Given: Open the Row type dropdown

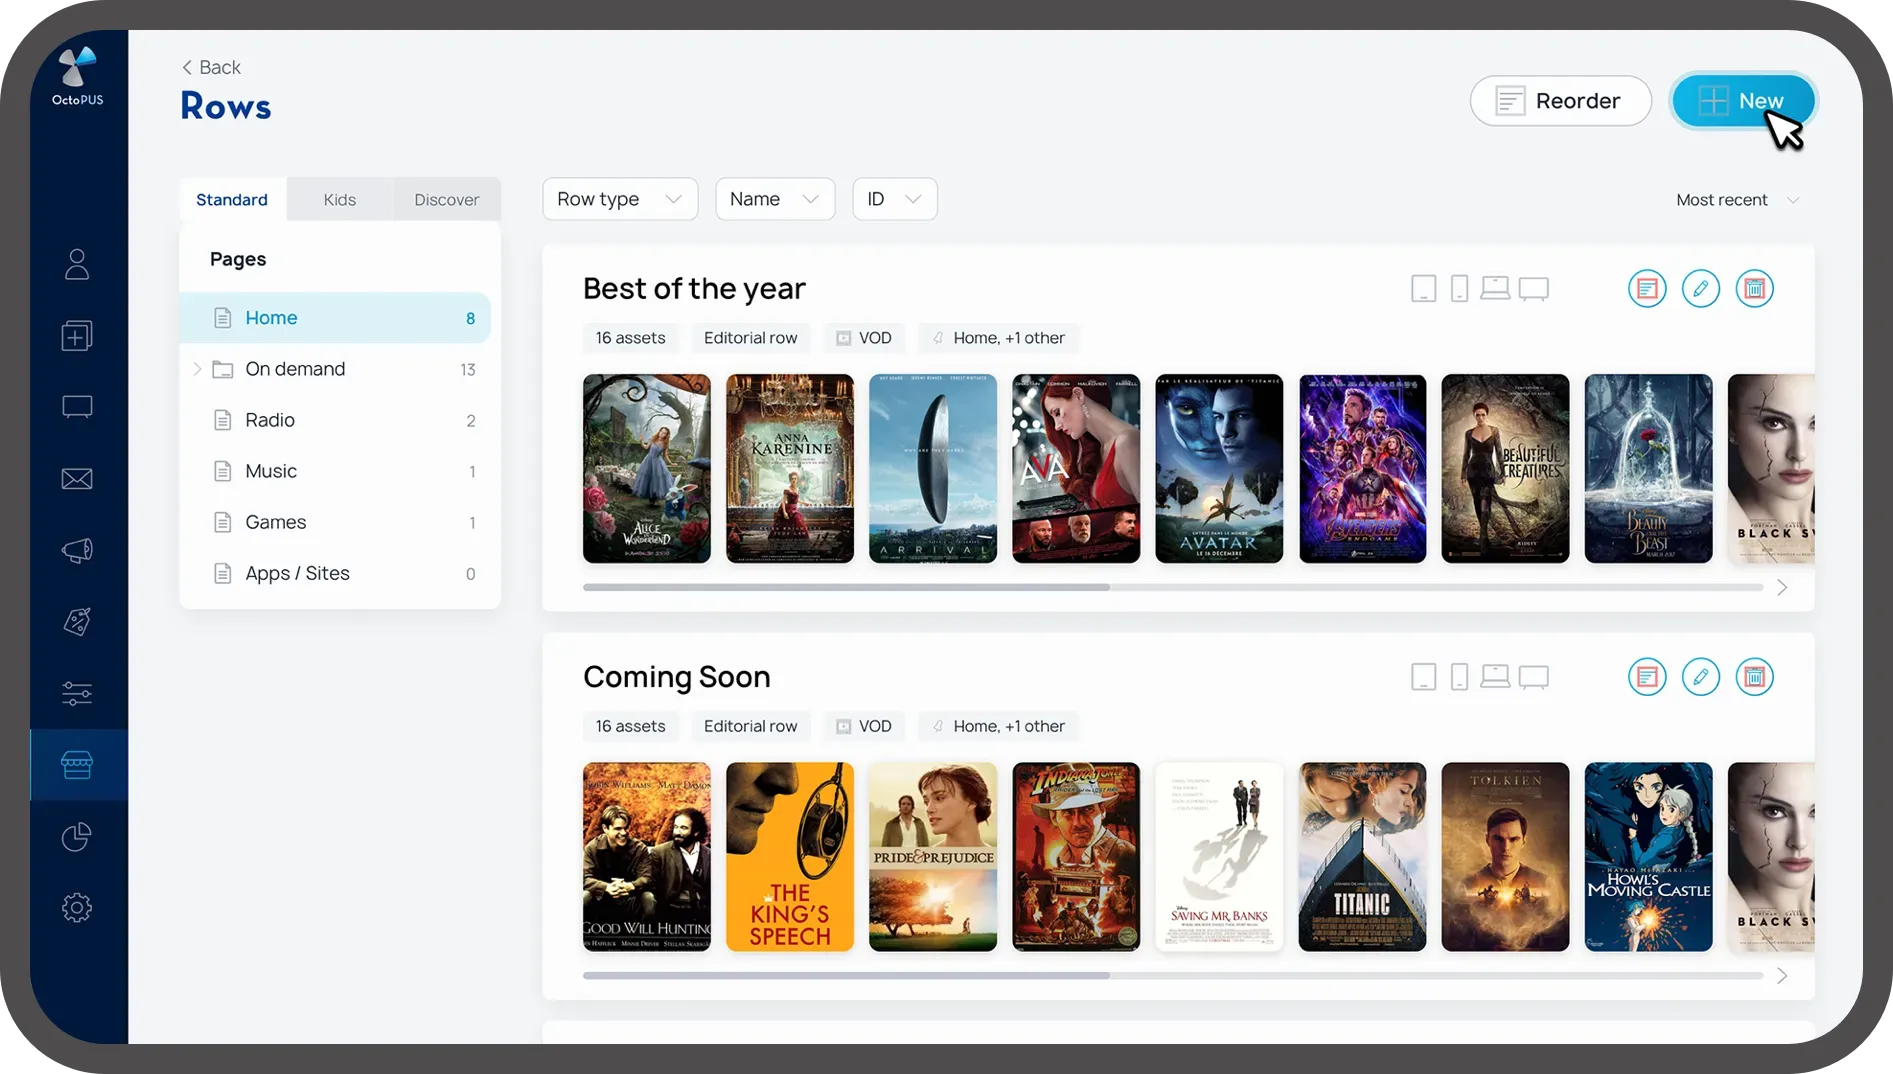Looking at the screenshot, I should (x=620, y=199).
